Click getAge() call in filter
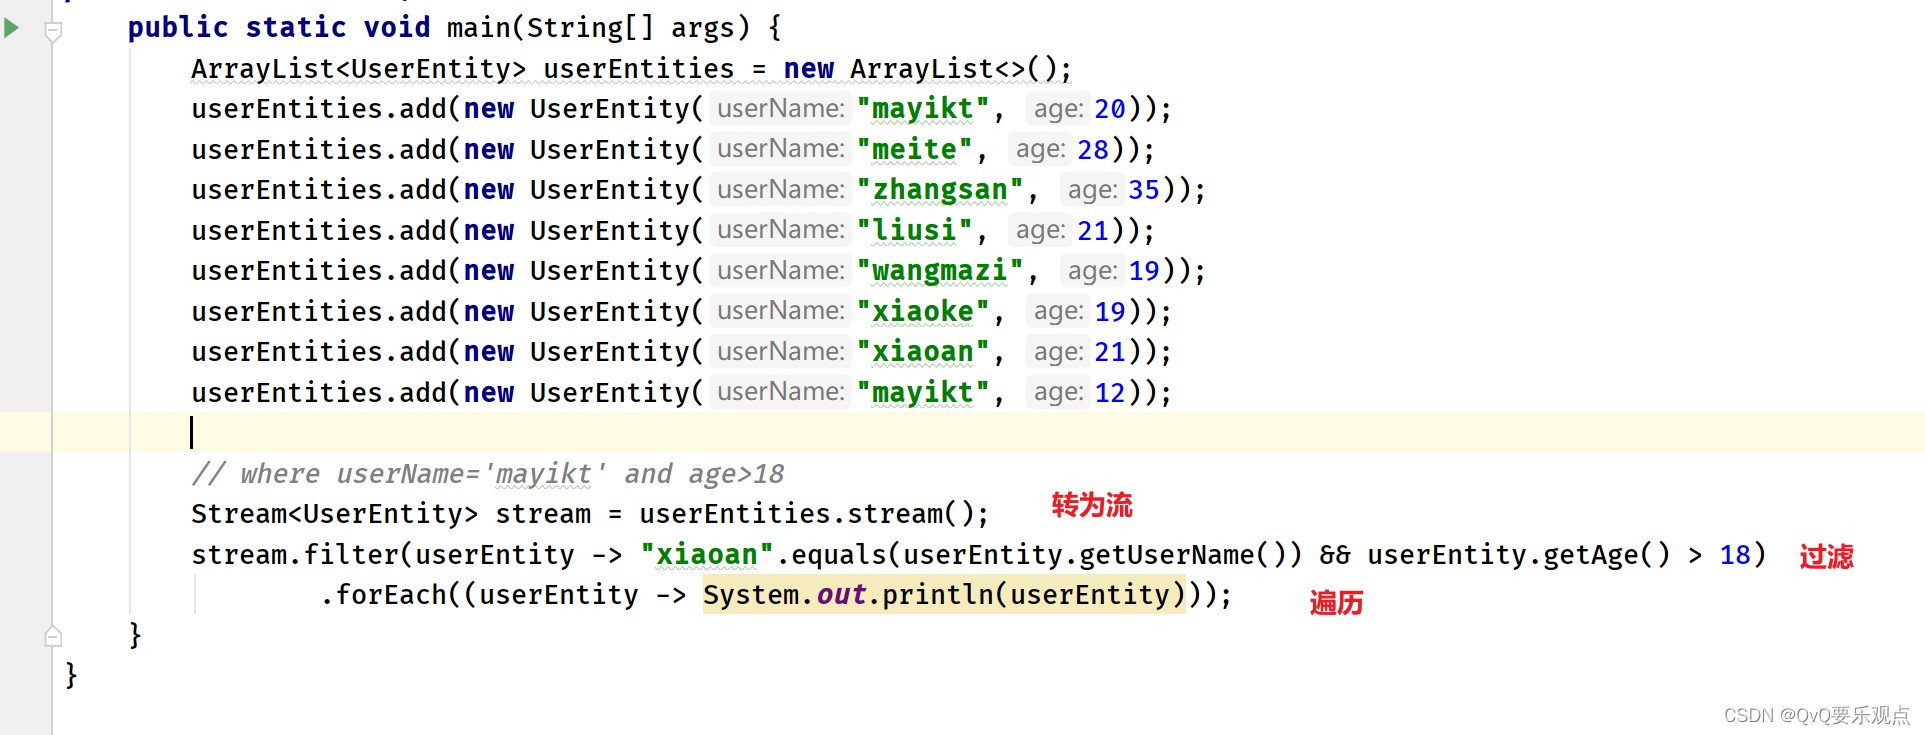Image resolution: width=1925 pixels, height=735 pixels. pos(1606,554)
